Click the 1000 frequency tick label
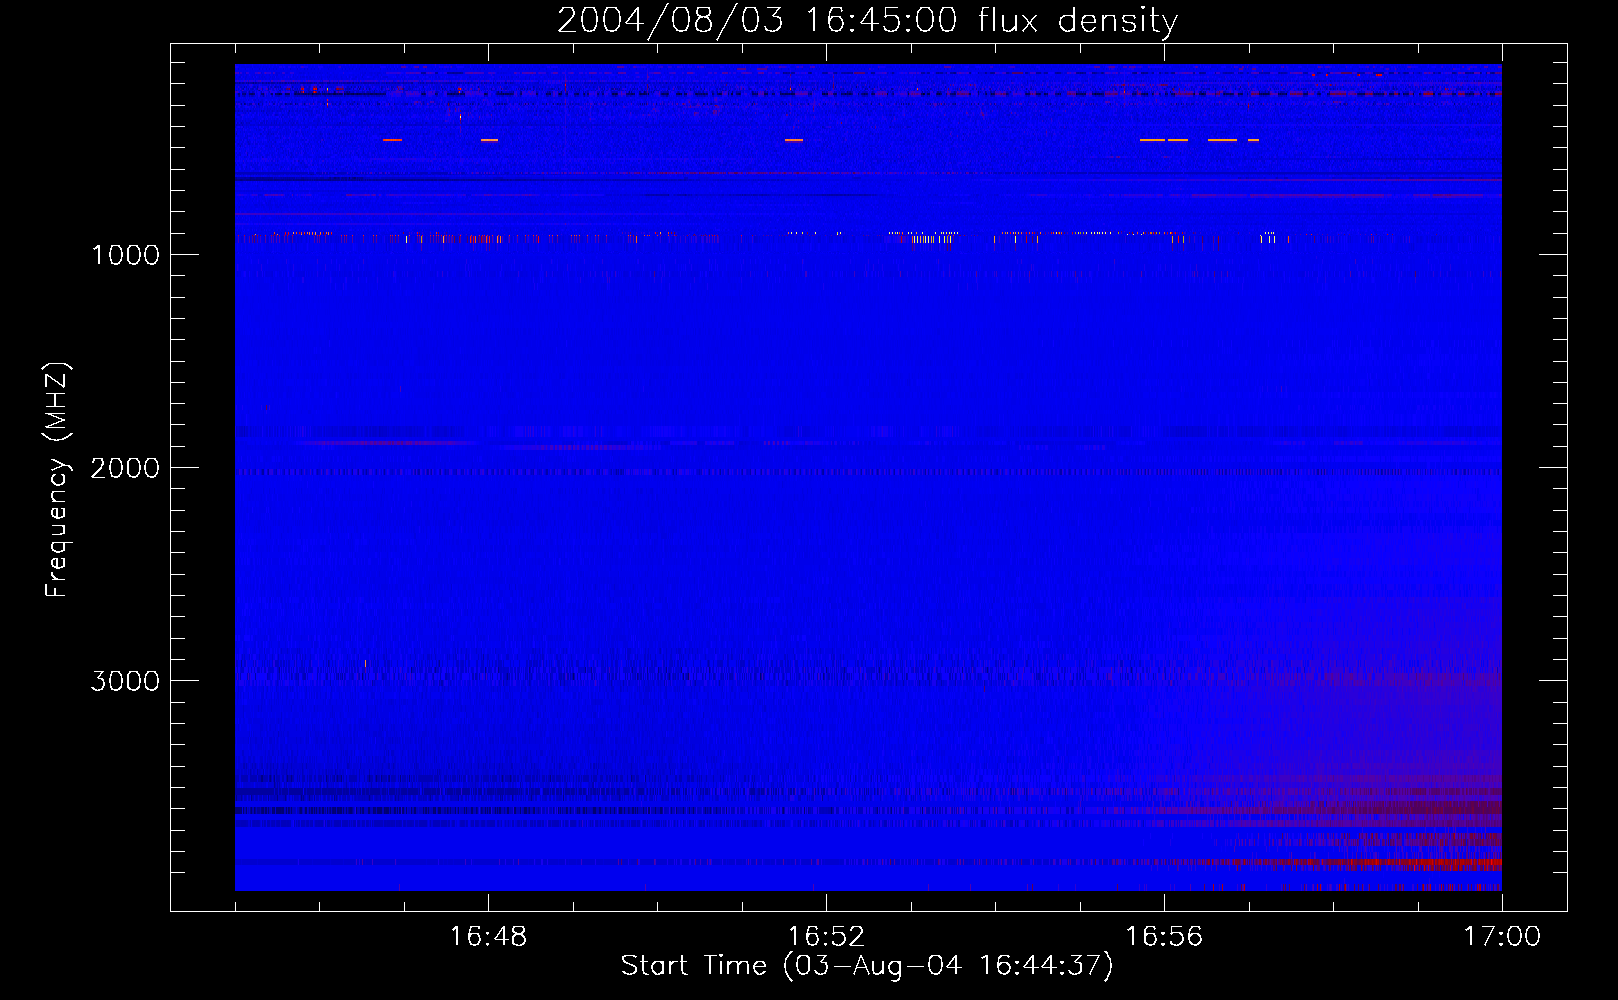 (x=125, y=255)
